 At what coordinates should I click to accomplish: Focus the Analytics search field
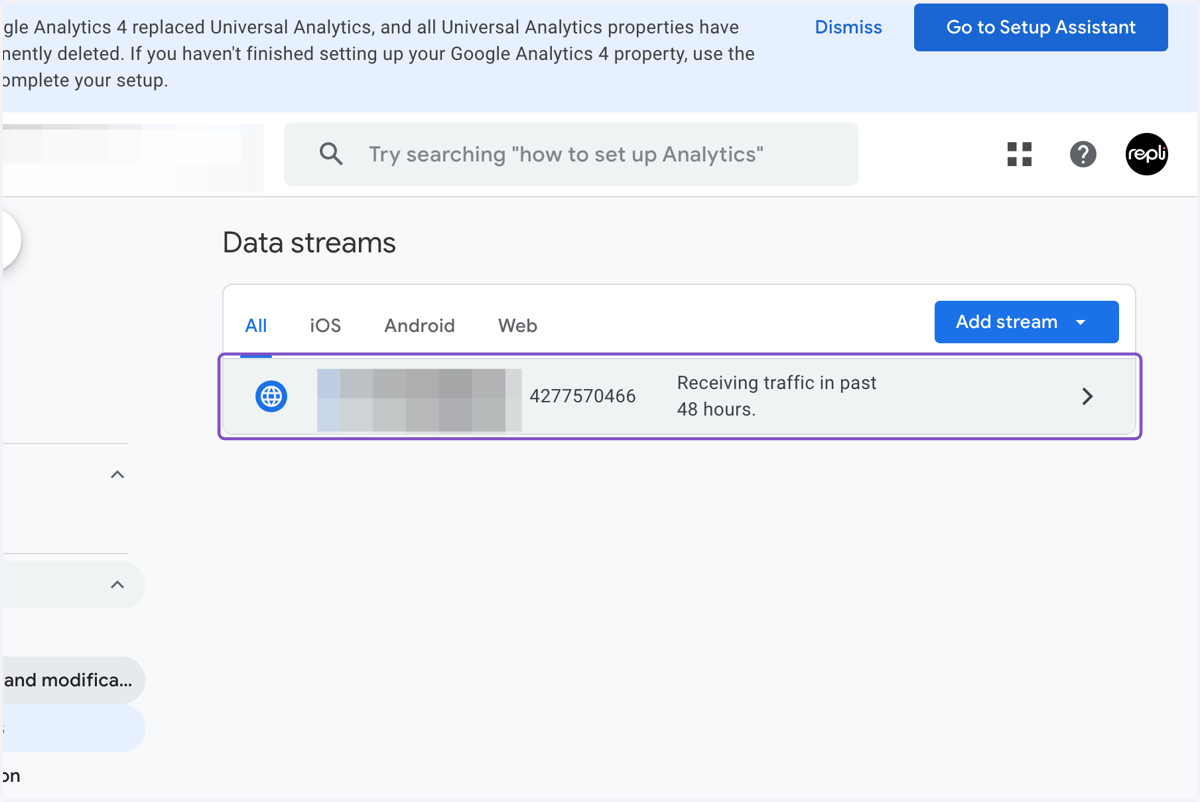pyautogui.click(x=571, y=154)
